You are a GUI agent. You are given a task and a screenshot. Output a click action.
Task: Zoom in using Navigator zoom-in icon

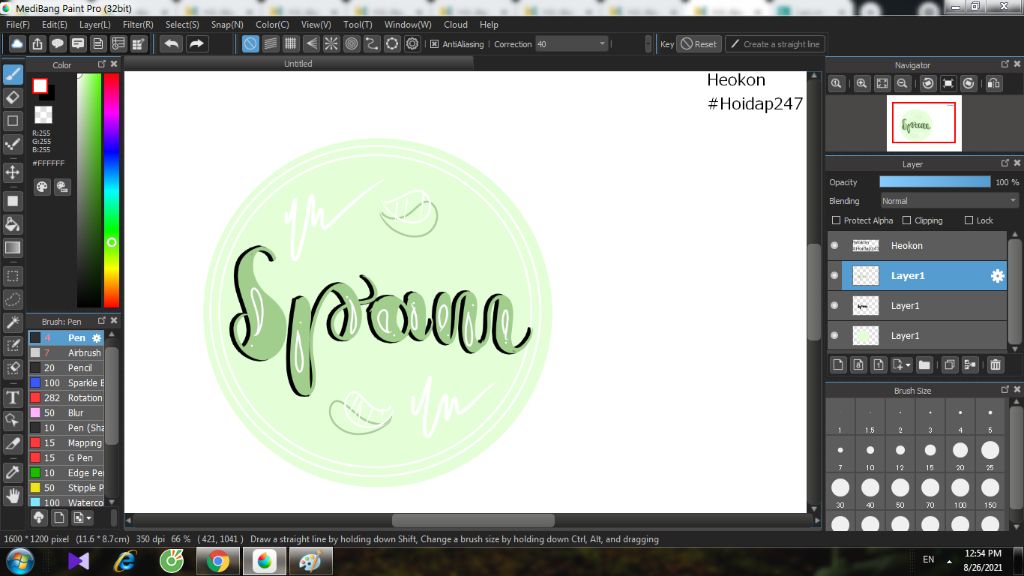click(861, 84)
